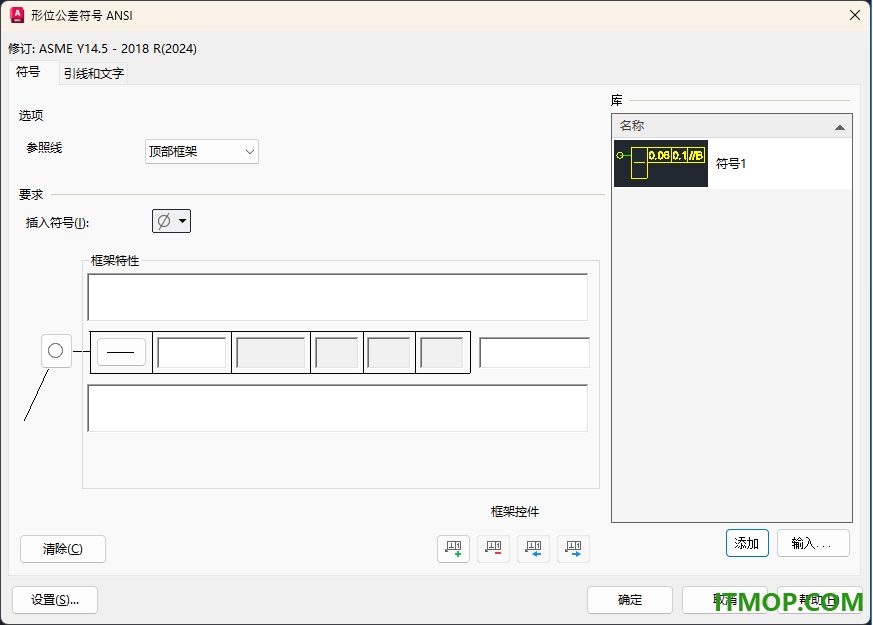Click the straightness symbol button in first frame cell
873x625 pixels.
point(121,352)
